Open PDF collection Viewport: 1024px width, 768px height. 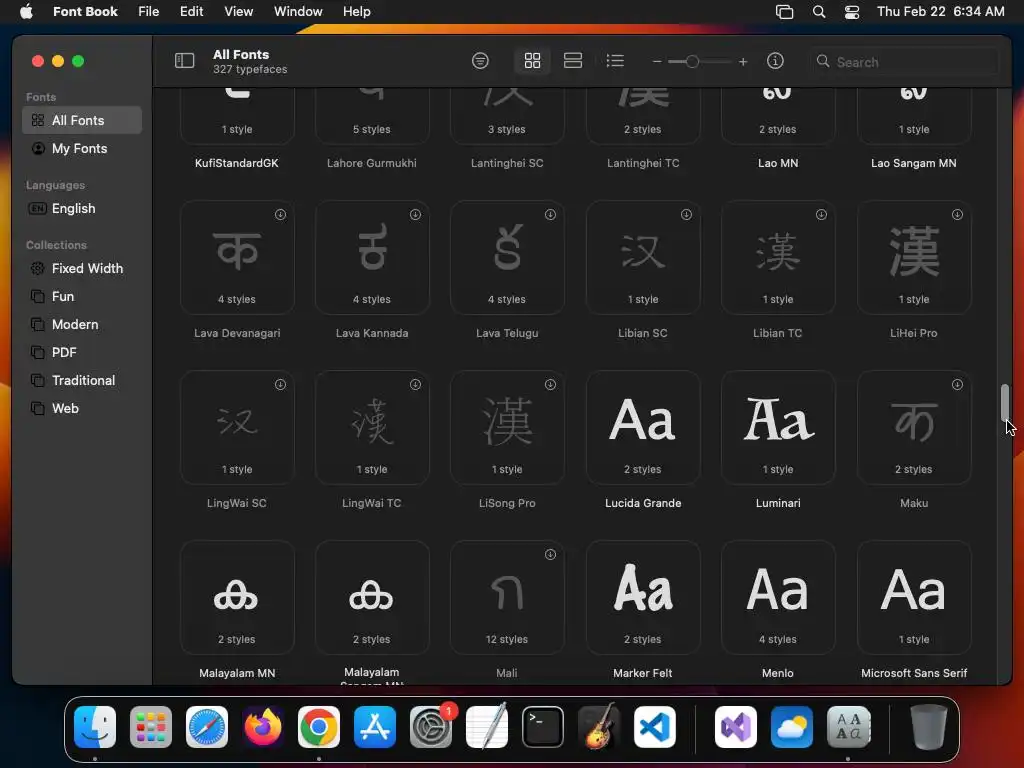pos(82,353)
